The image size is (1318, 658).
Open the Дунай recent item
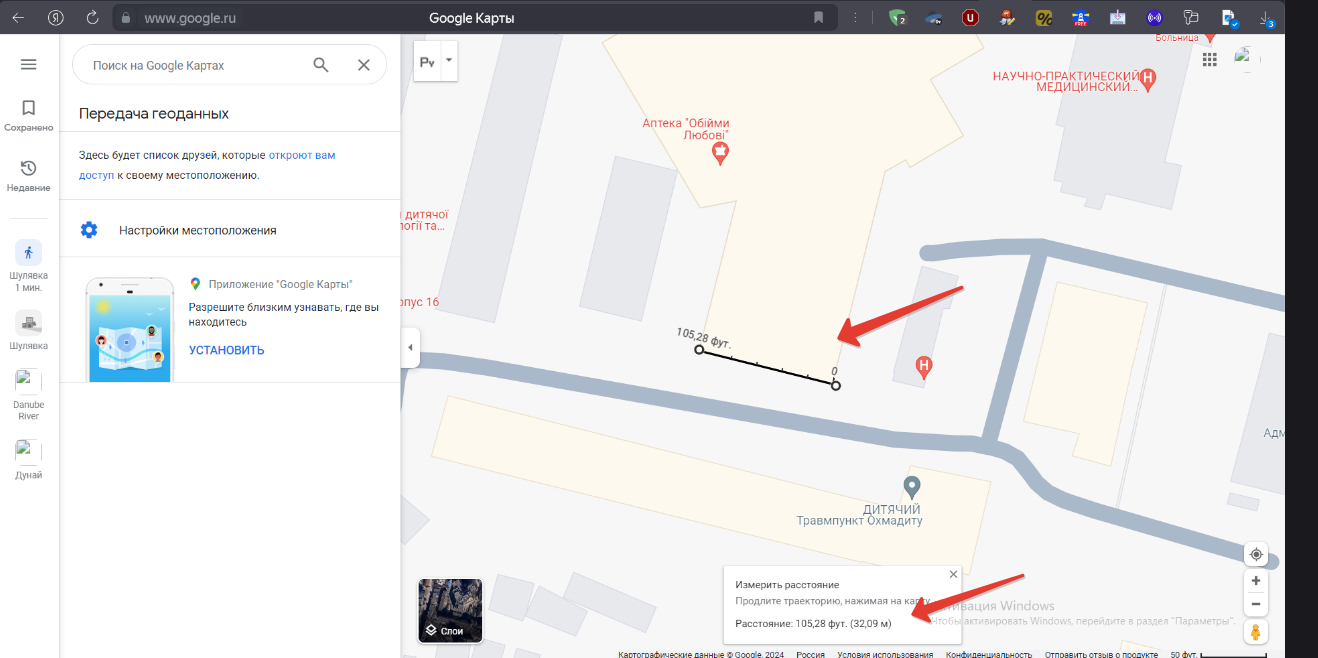[29, 460]
